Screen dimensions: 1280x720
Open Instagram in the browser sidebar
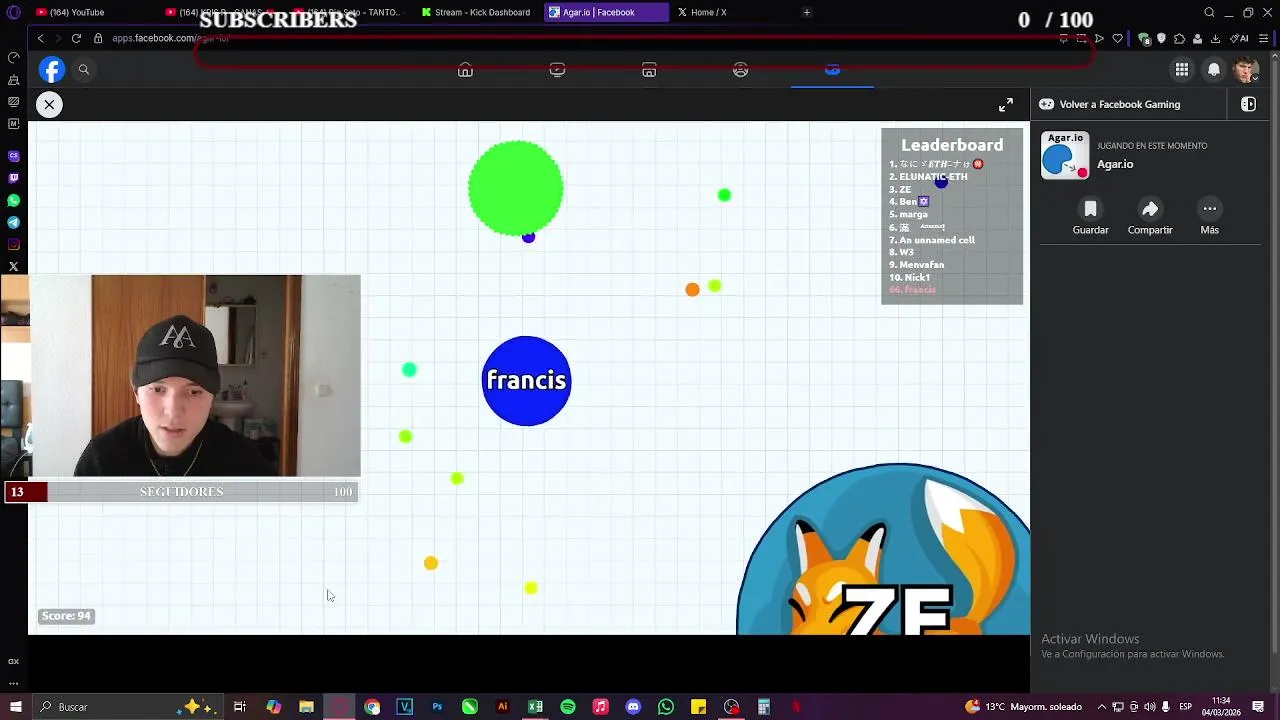(14, 244)
